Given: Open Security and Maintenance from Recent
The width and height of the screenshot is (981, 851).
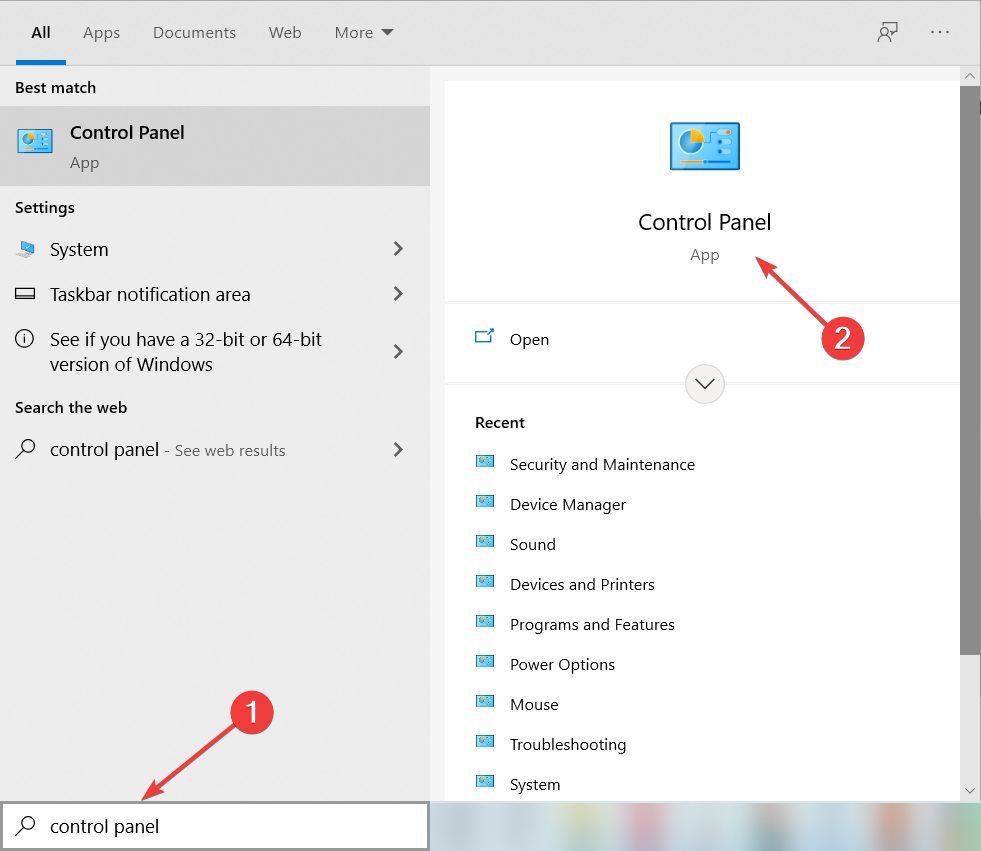Looking at the screenshot, I should (602, 464).
